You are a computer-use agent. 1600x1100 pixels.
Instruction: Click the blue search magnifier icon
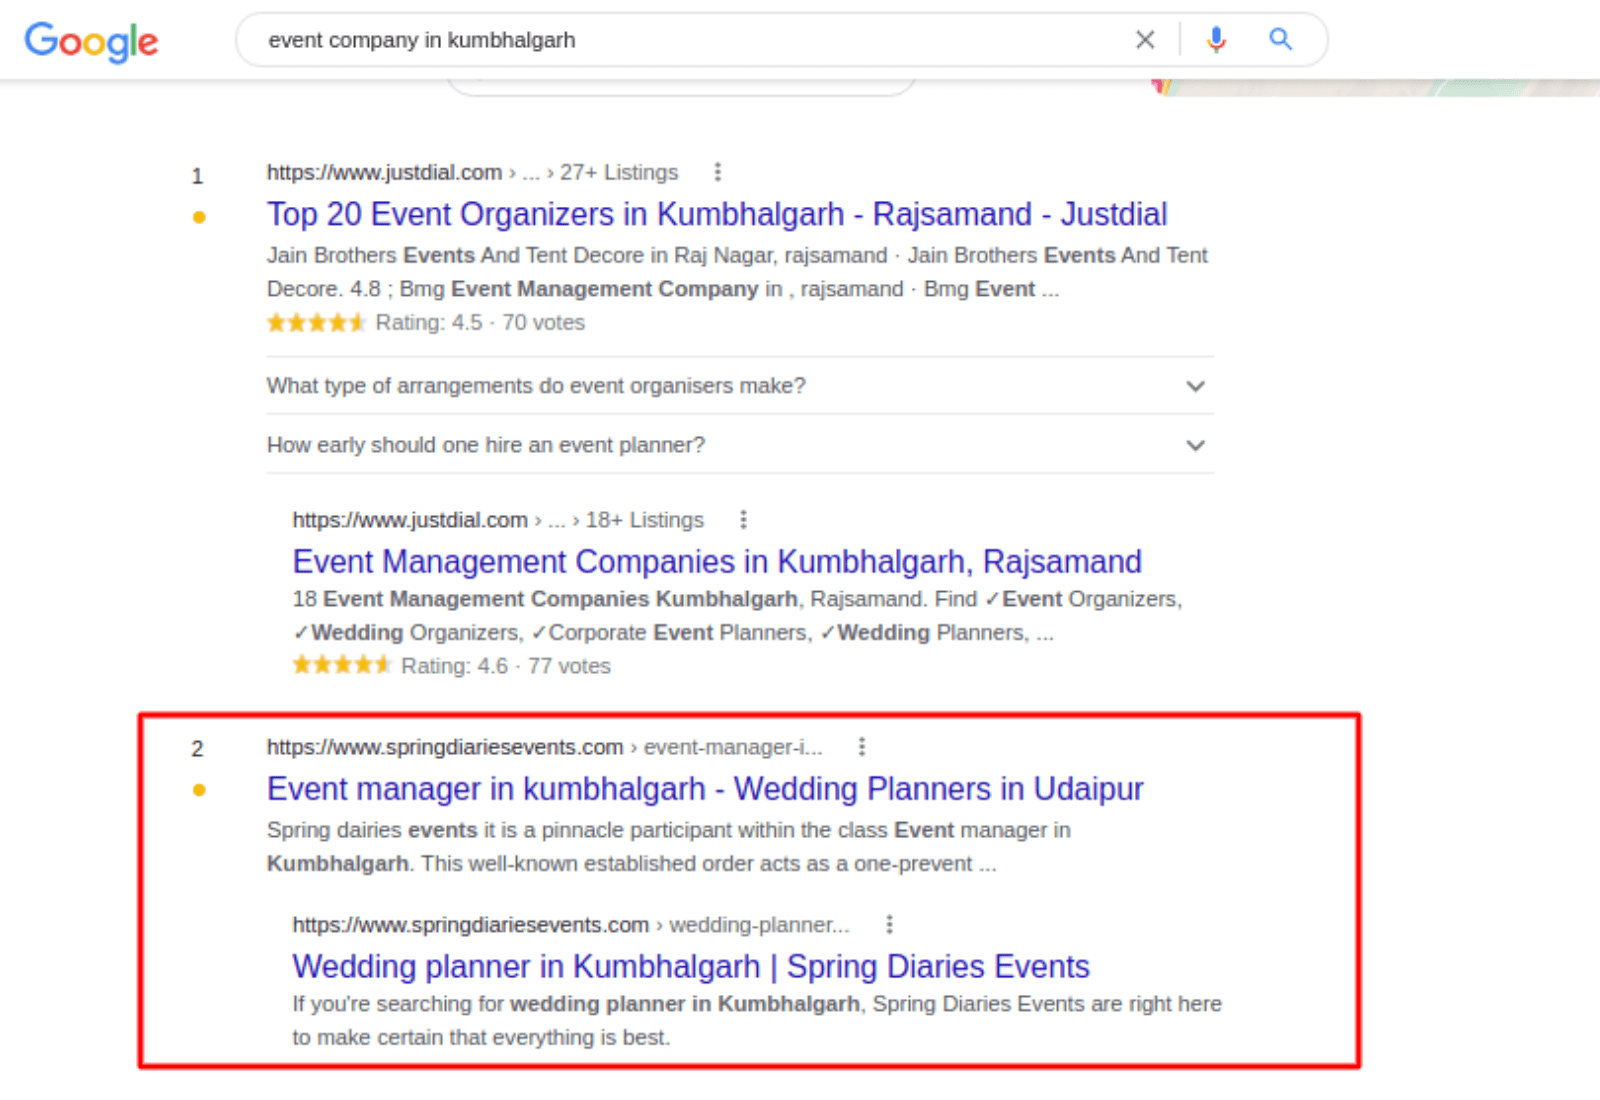tap(1280, 40)
